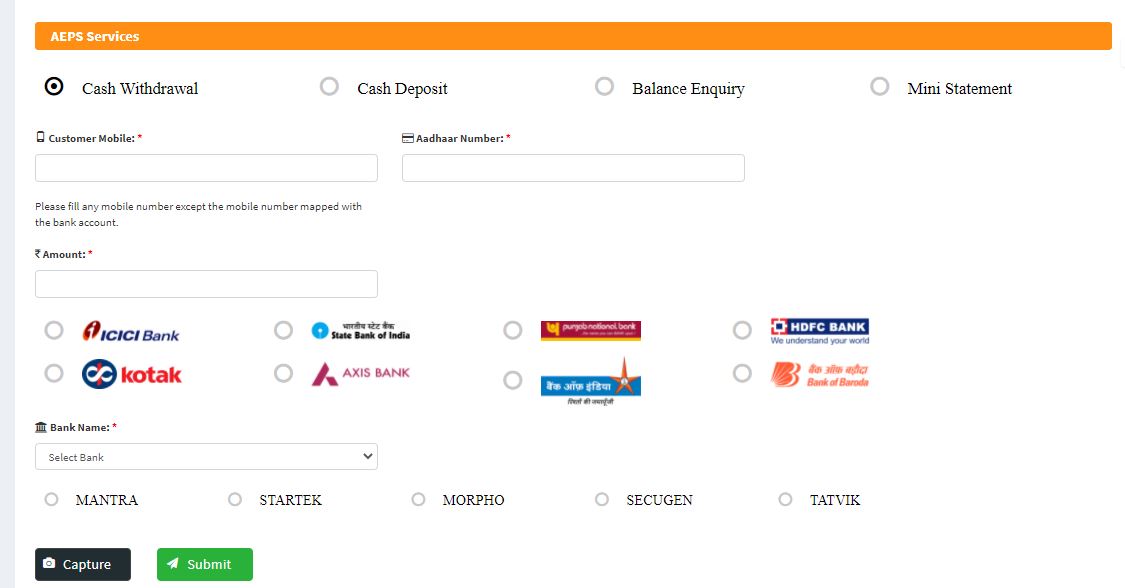
Task: Select the Mini Statement radio option
Action: pos(879,87)
